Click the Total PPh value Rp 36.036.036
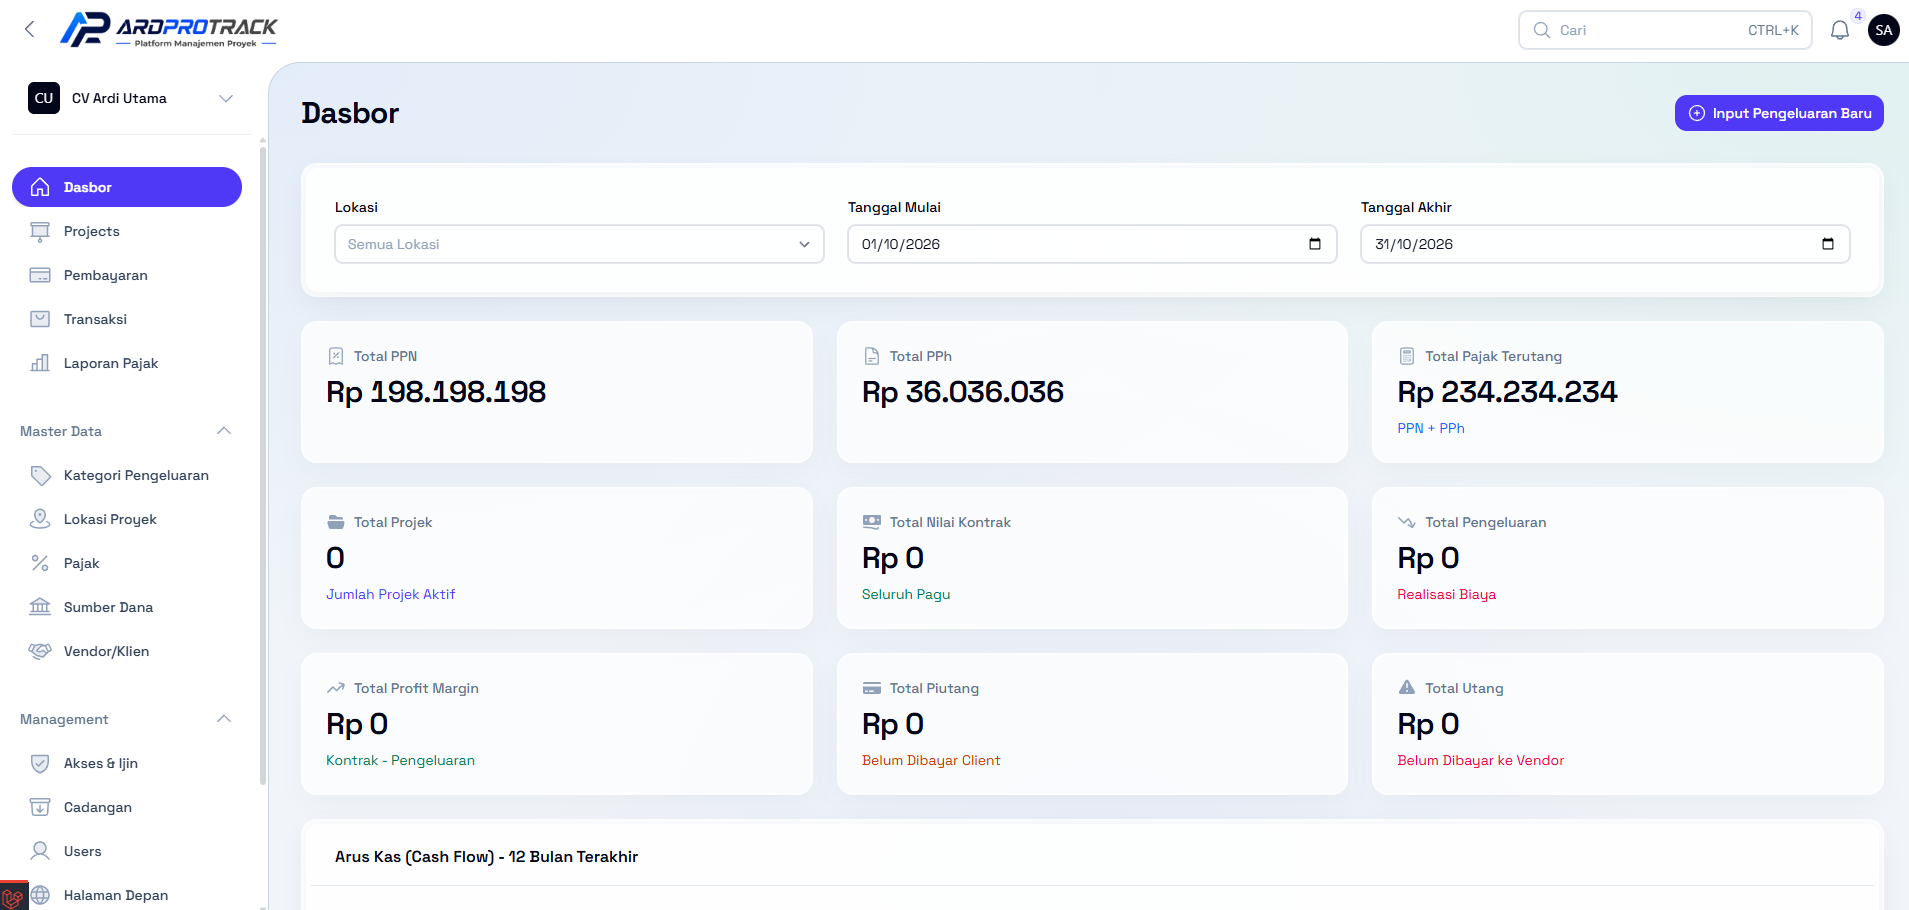The width and height of the screenshot is (1909, 910). pos(963,392)
